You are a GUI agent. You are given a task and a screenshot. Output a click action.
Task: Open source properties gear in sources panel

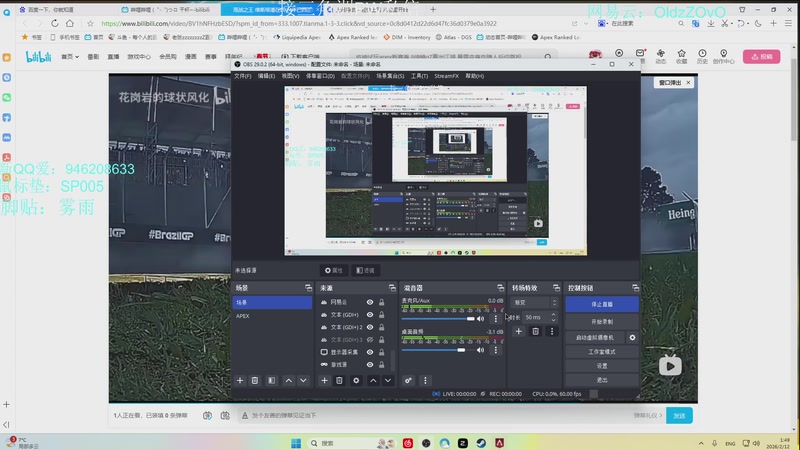[x=356, y=381]
